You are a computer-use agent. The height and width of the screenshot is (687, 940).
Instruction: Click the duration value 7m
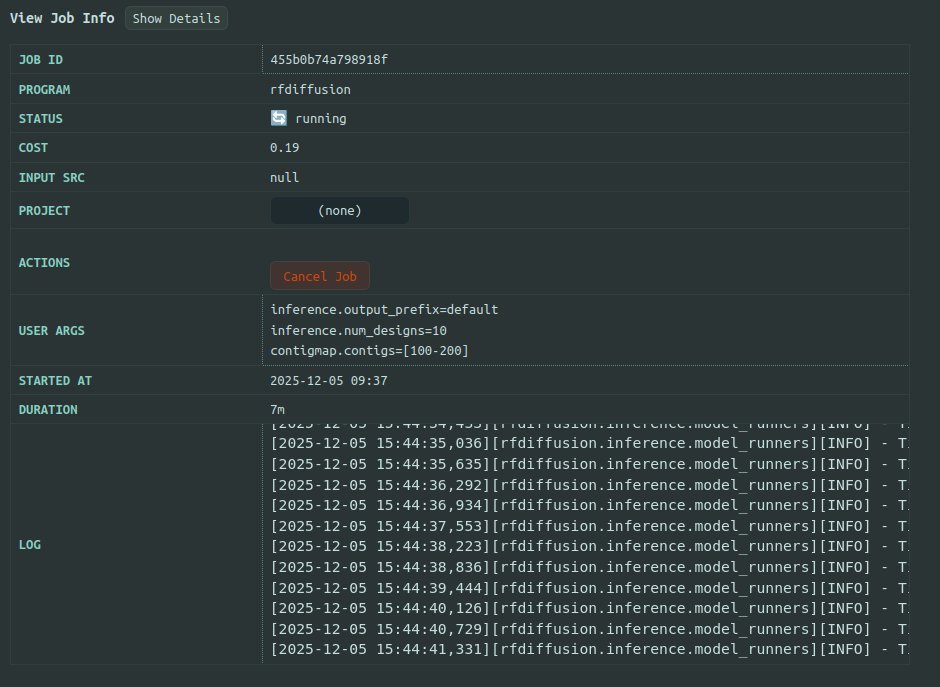(278, 409)
